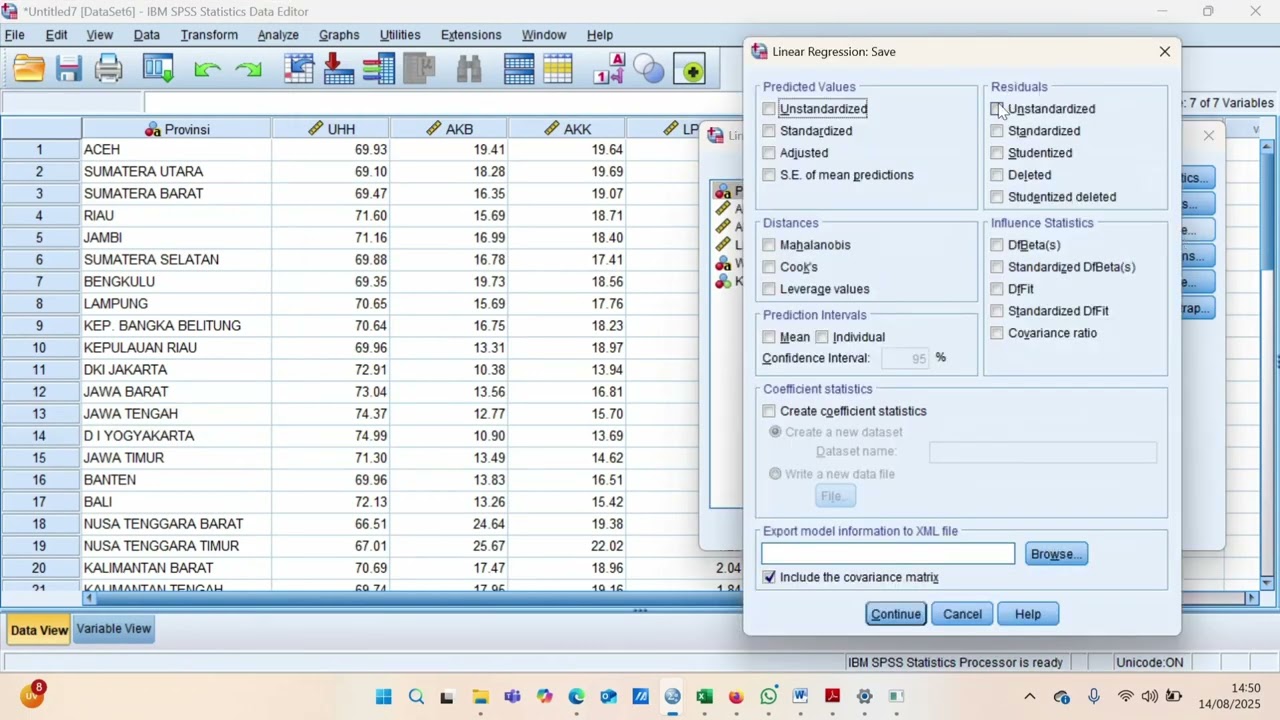Tick the Studentized residuals checkbox

[x=997, y=153]
